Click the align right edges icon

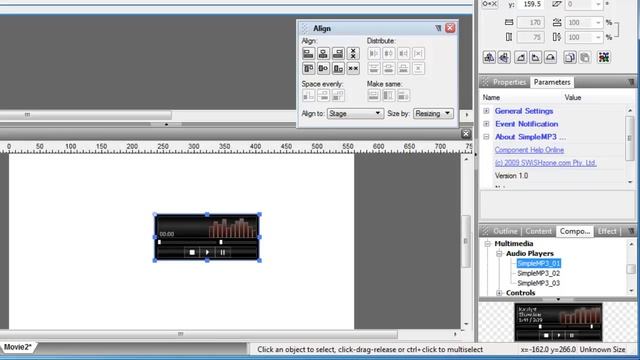click(338, 53)
